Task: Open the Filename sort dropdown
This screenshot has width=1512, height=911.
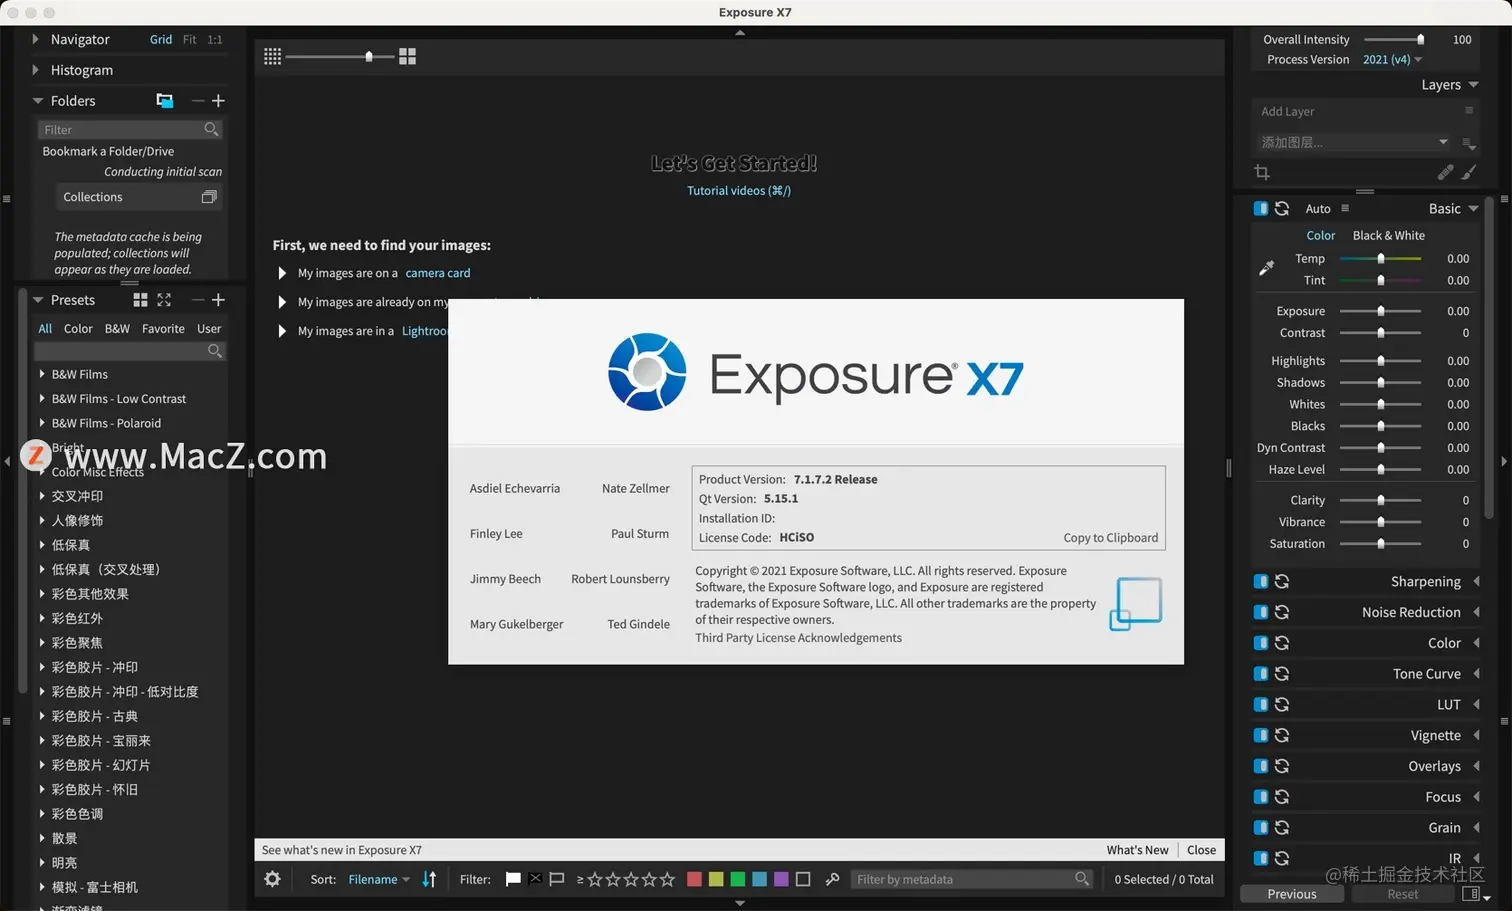Action: point(377,879)
